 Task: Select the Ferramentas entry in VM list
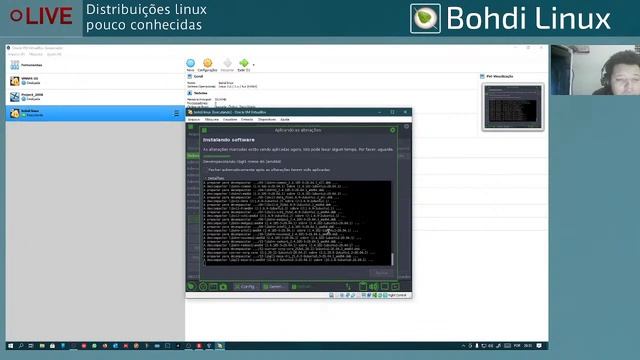(x=95, y=65)
